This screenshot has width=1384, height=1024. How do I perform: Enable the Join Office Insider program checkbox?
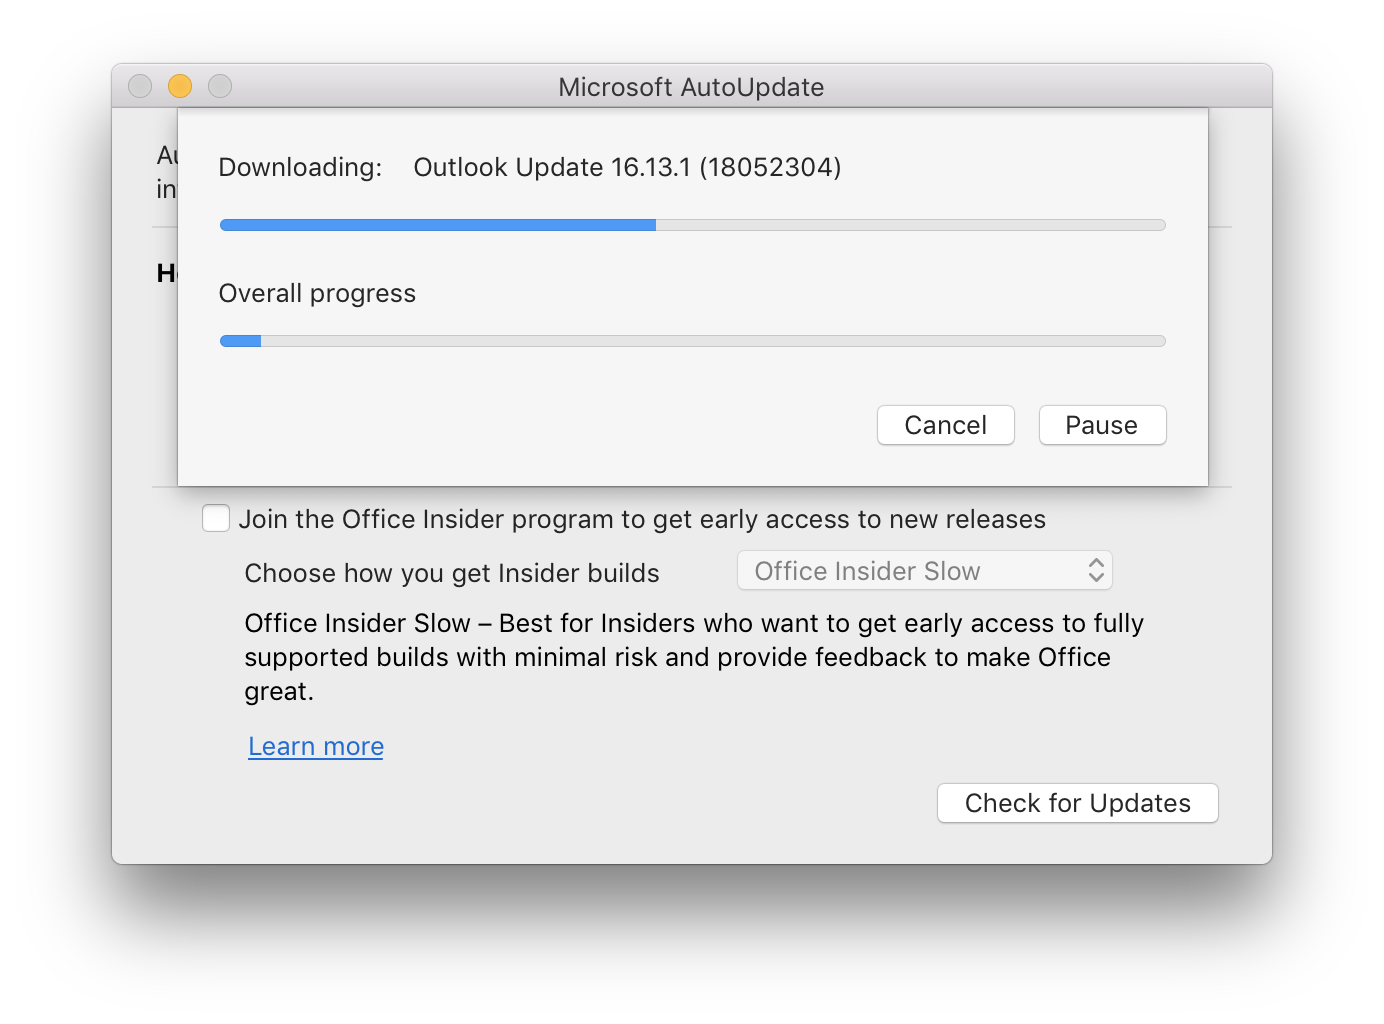[216, 518]
